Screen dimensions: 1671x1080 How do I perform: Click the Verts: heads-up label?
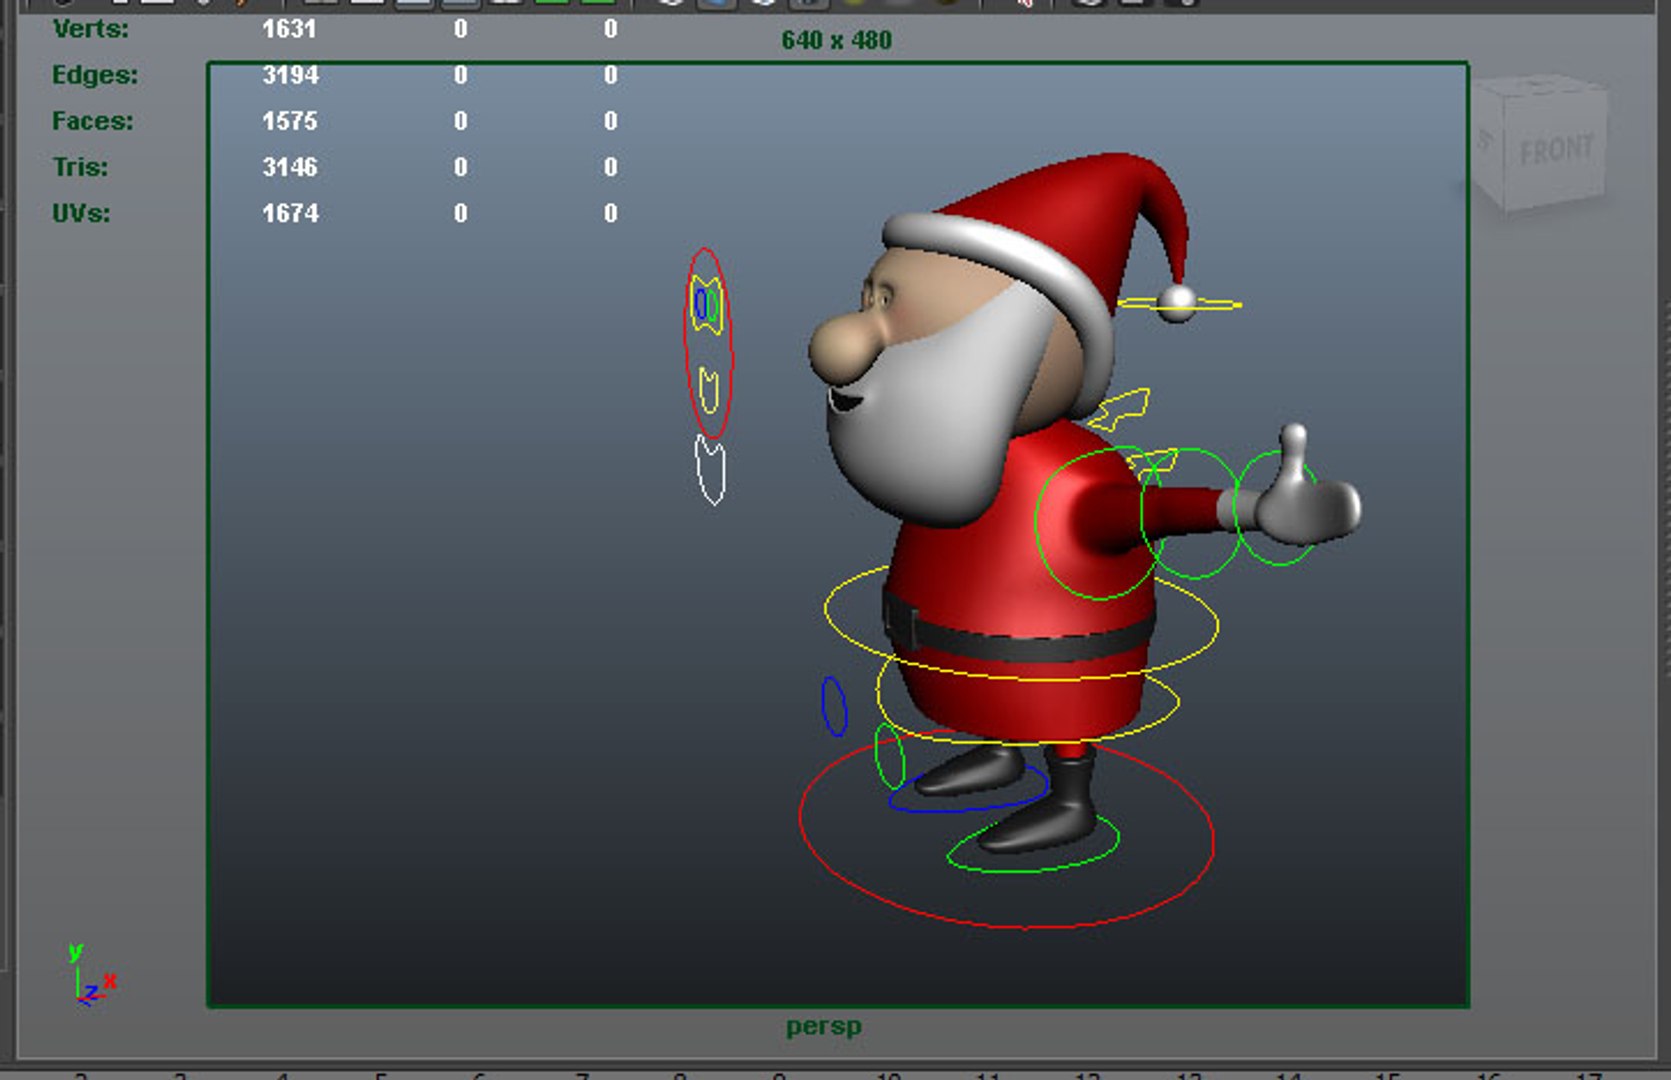coord(91,29)
